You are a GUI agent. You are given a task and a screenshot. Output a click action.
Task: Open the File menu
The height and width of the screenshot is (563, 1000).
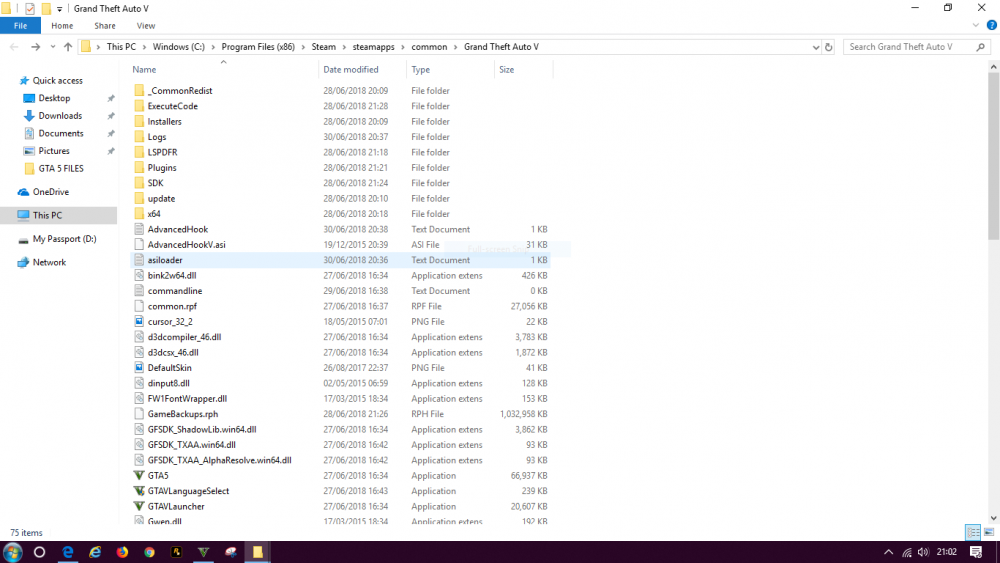(x=20, y=26)
